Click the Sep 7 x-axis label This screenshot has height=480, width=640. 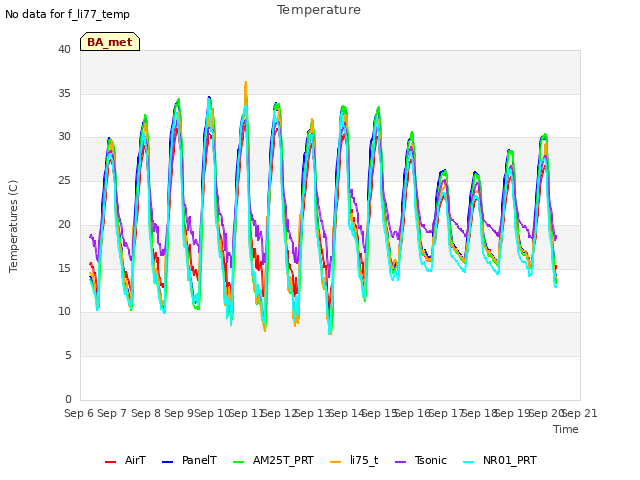pos(112,413)
